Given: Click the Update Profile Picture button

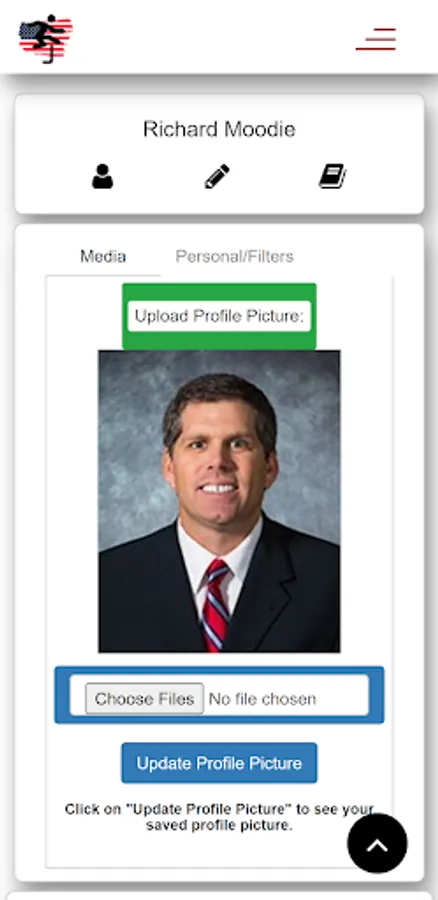Looking at the screenshot, I should click(x=219, y=763).
